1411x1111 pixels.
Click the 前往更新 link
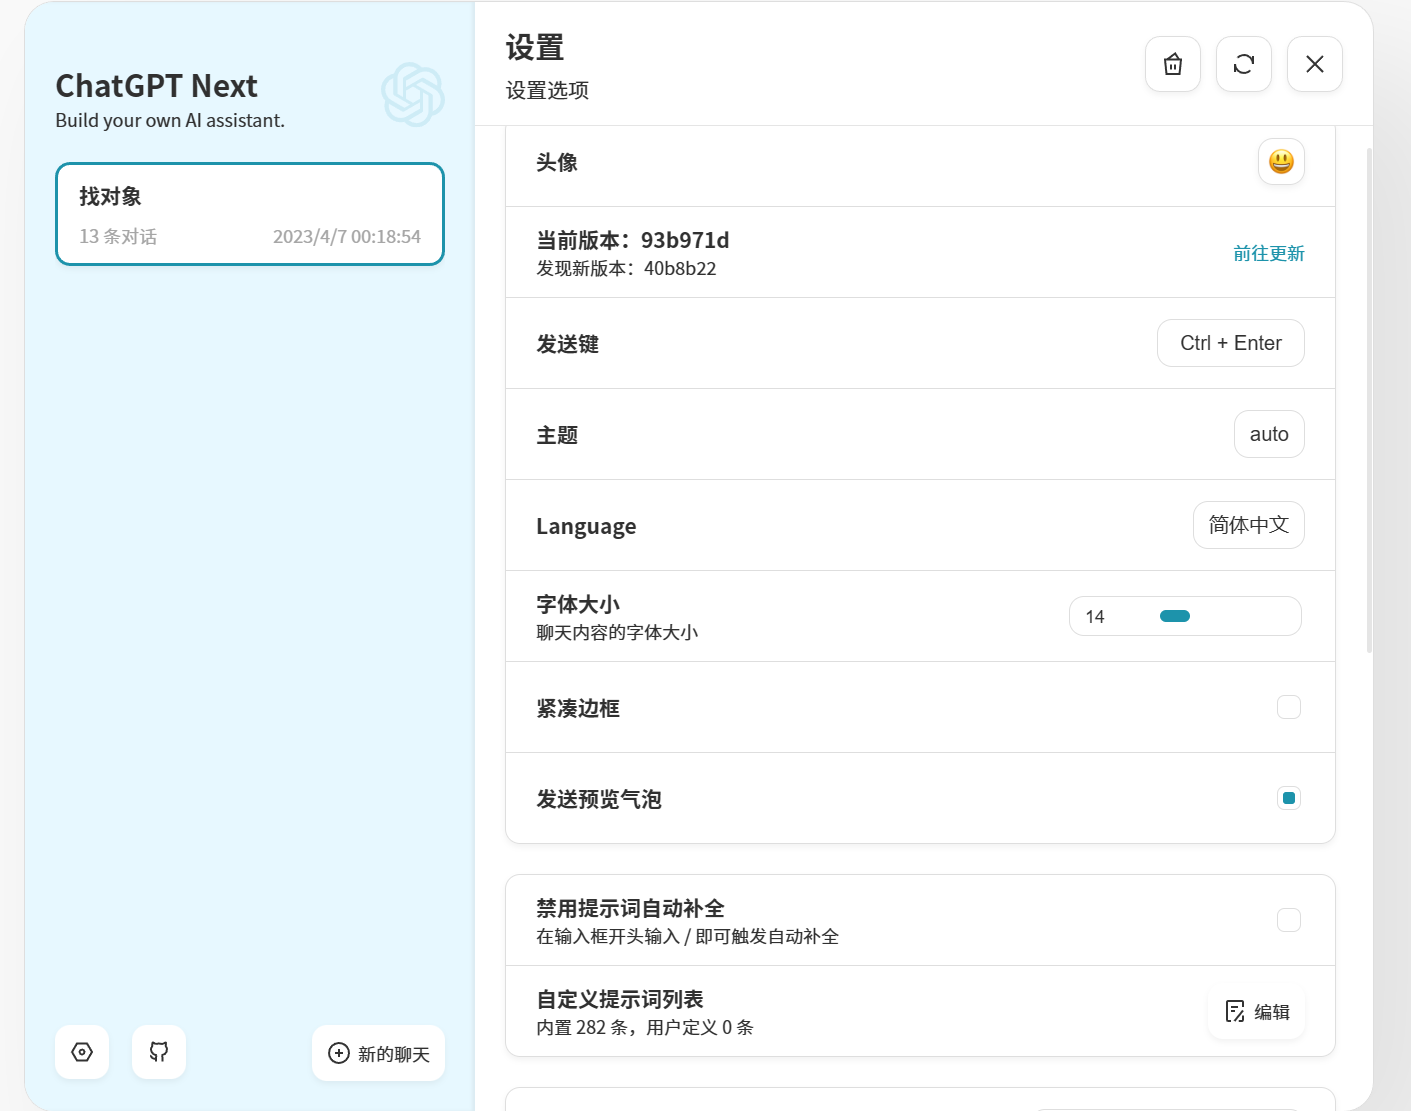[x=1268, y=253]
